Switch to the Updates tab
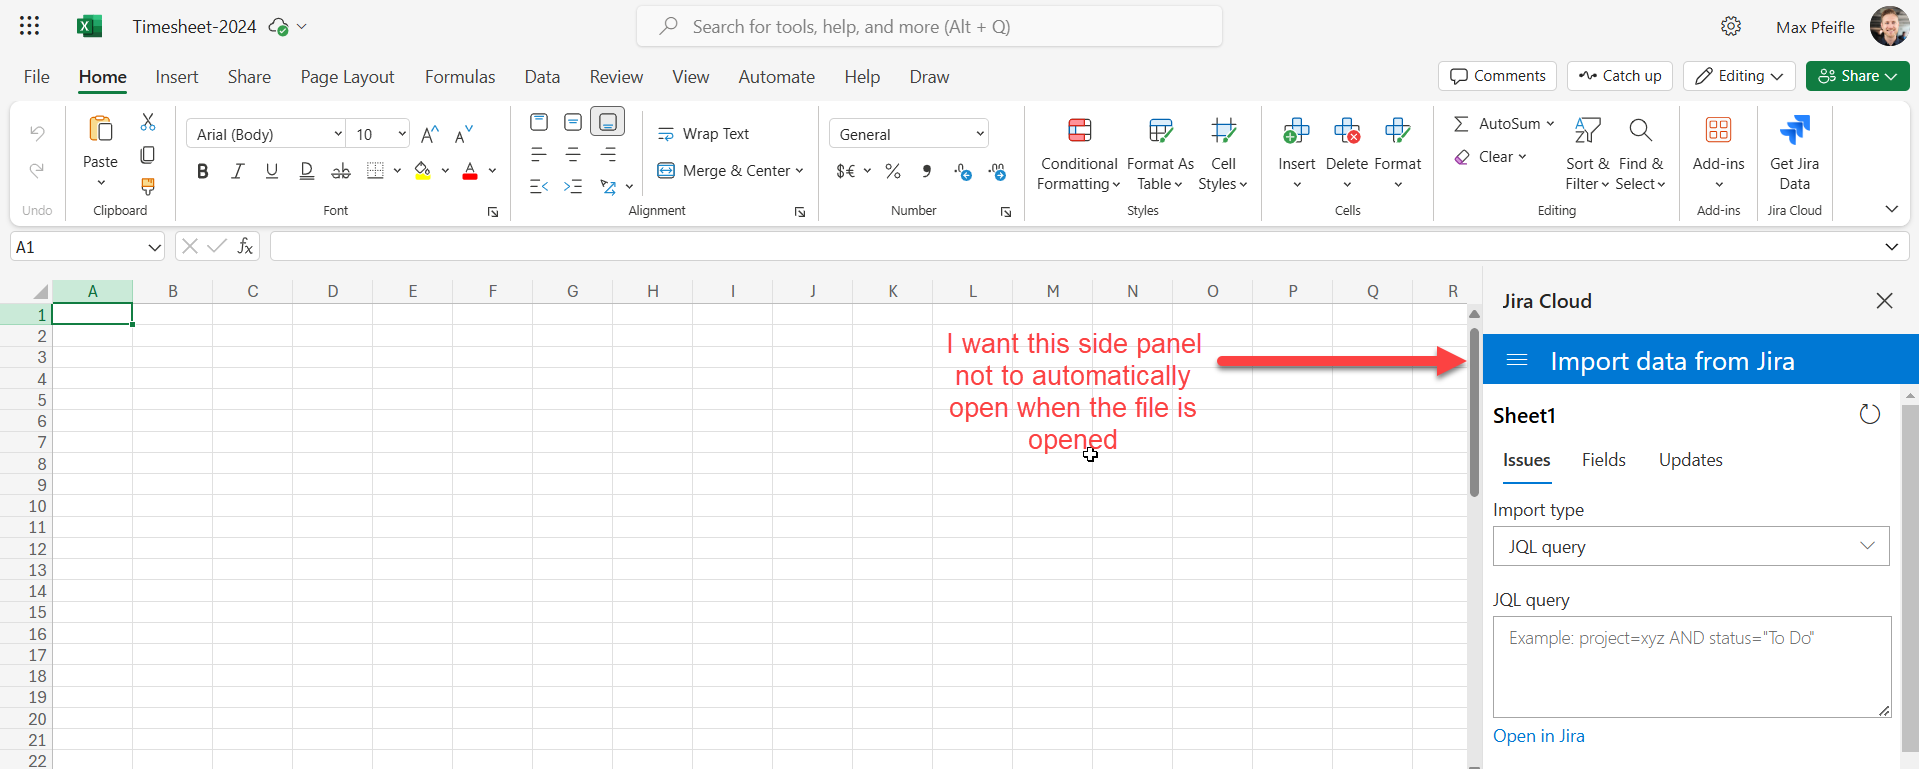Viewport: 1919px width, 769px height. pyautogui.click(x=1690, y=460)
